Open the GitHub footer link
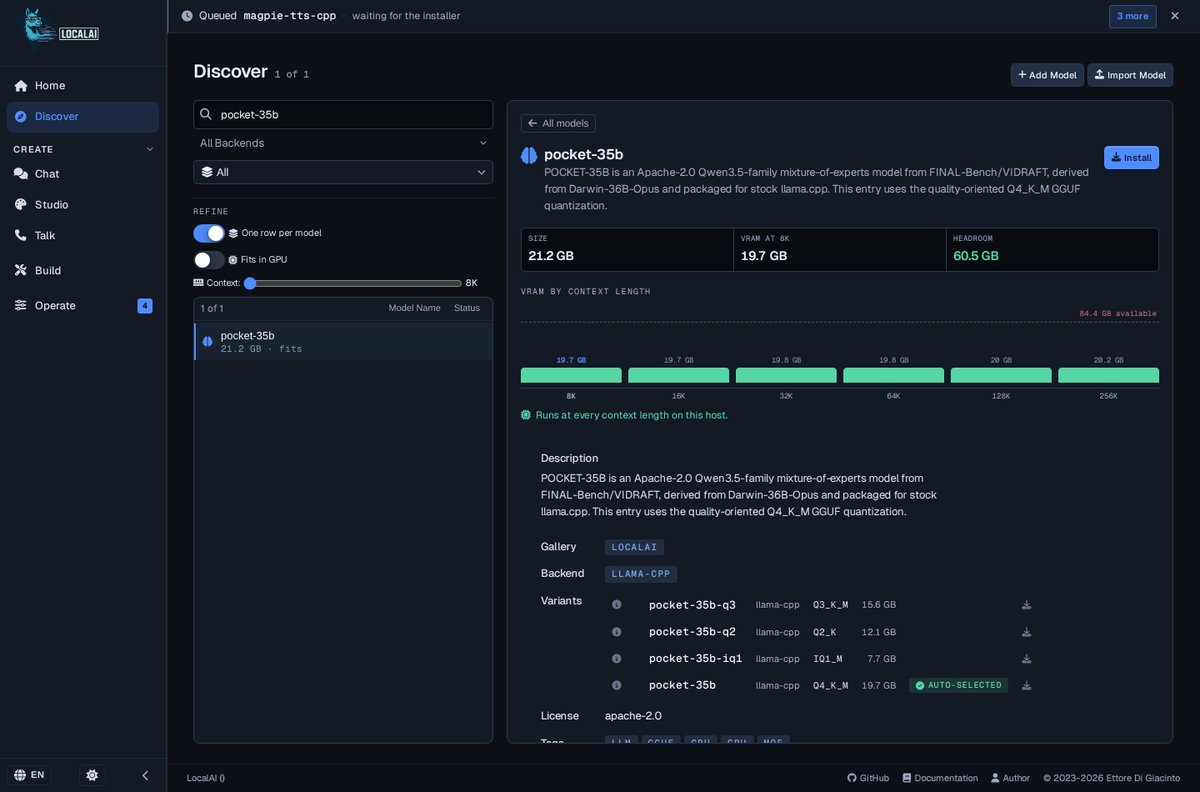 click(868, 778)
